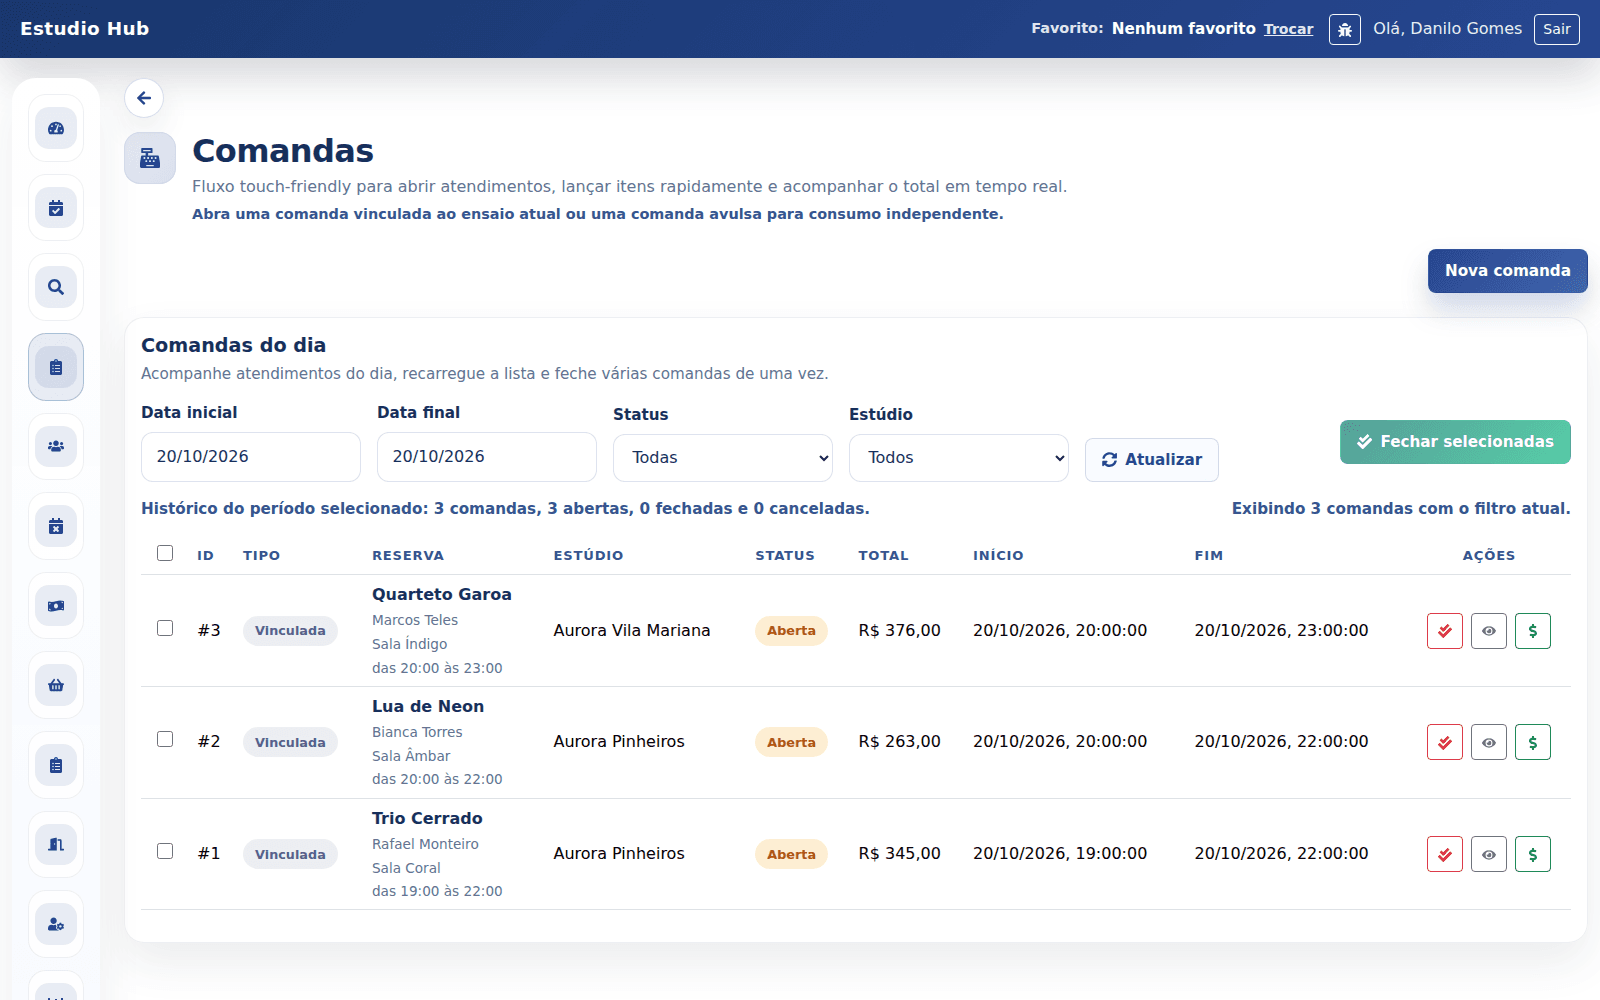Click the Bianca Torres name
This screenshot has width=1600, height=1000.
pos(417,732)
